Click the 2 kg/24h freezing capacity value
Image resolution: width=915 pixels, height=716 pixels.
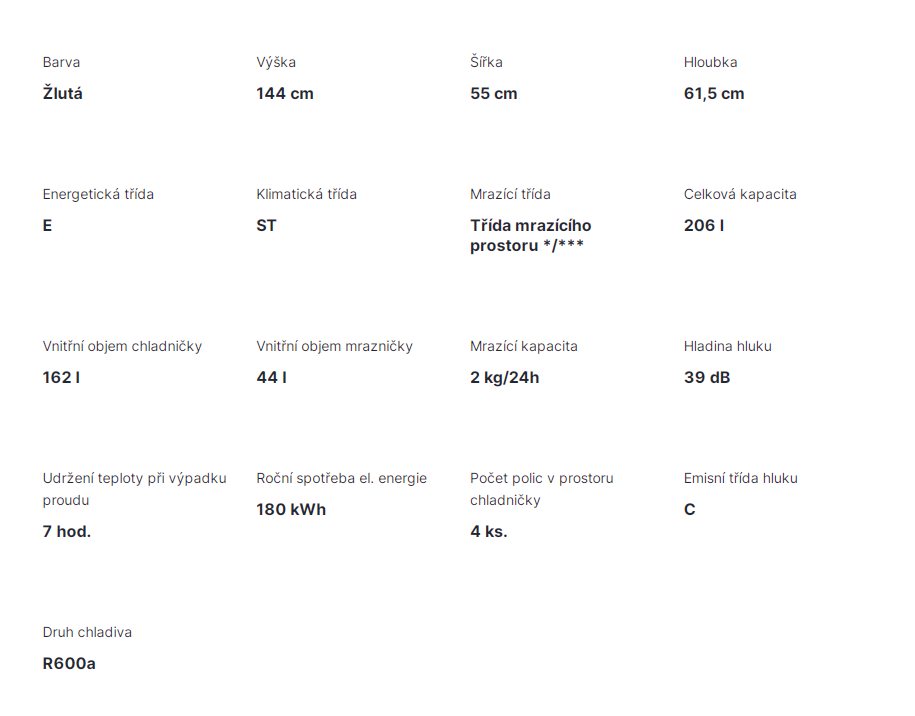504,378
